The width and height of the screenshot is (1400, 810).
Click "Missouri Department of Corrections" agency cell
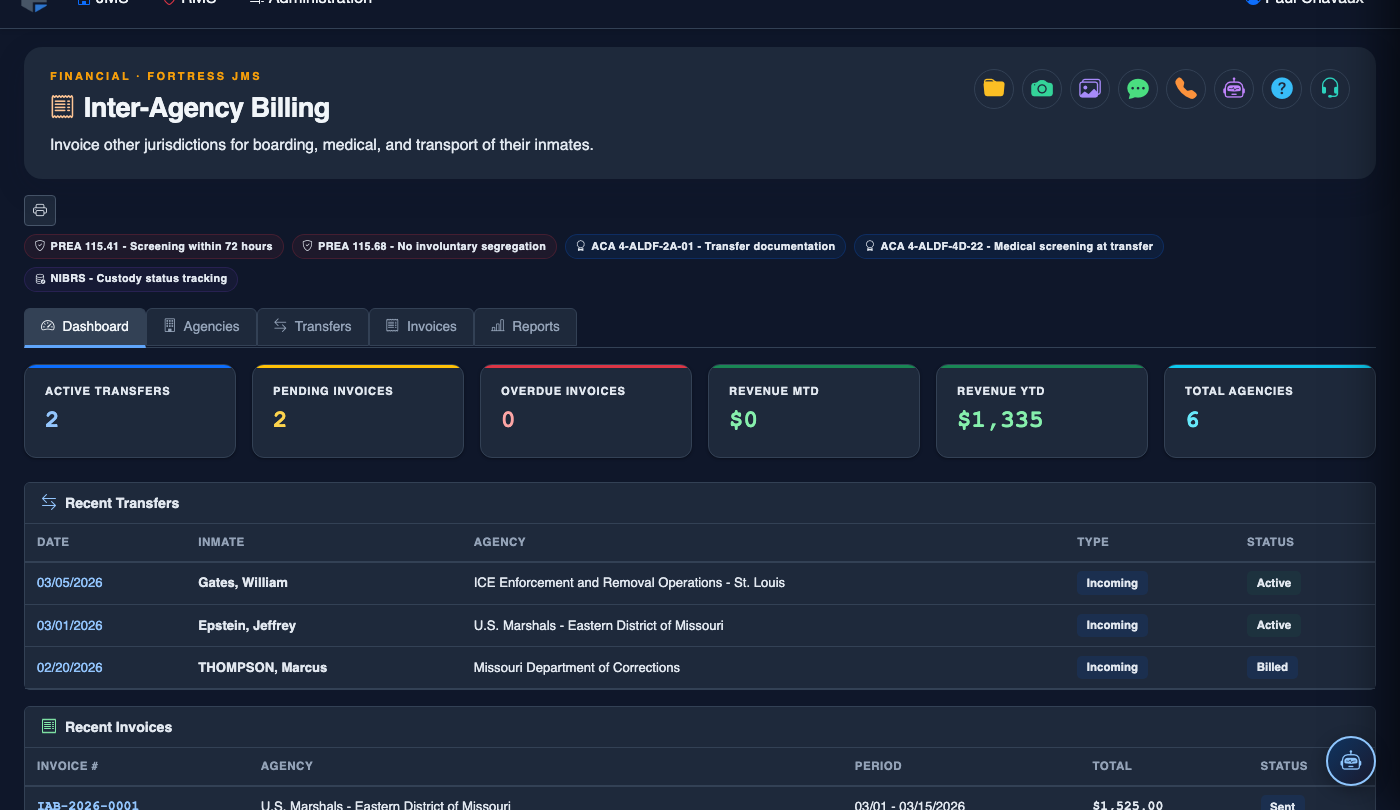click(577, 667)
